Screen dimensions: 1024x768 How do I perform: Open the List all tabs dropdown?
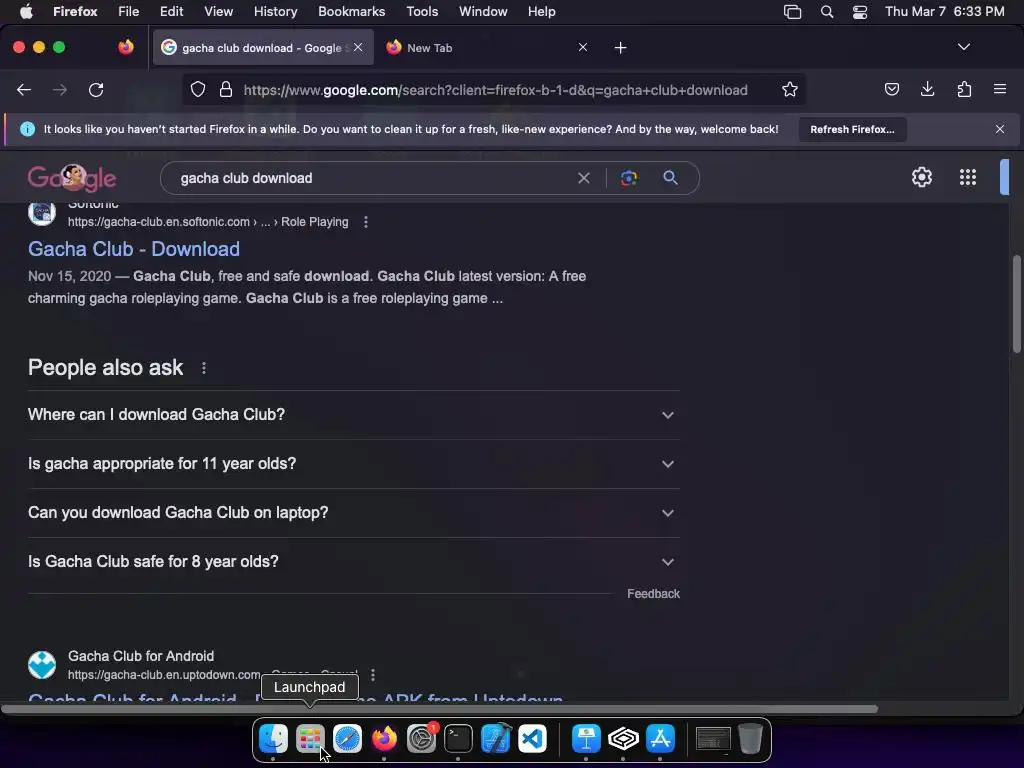963,47
